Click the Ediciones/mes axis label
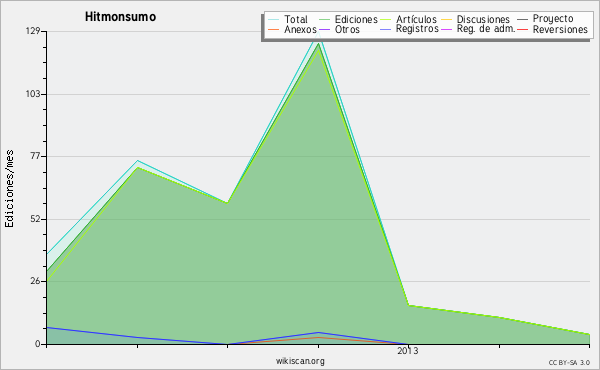This screenshot has width=600, height=370. (9, 188)
